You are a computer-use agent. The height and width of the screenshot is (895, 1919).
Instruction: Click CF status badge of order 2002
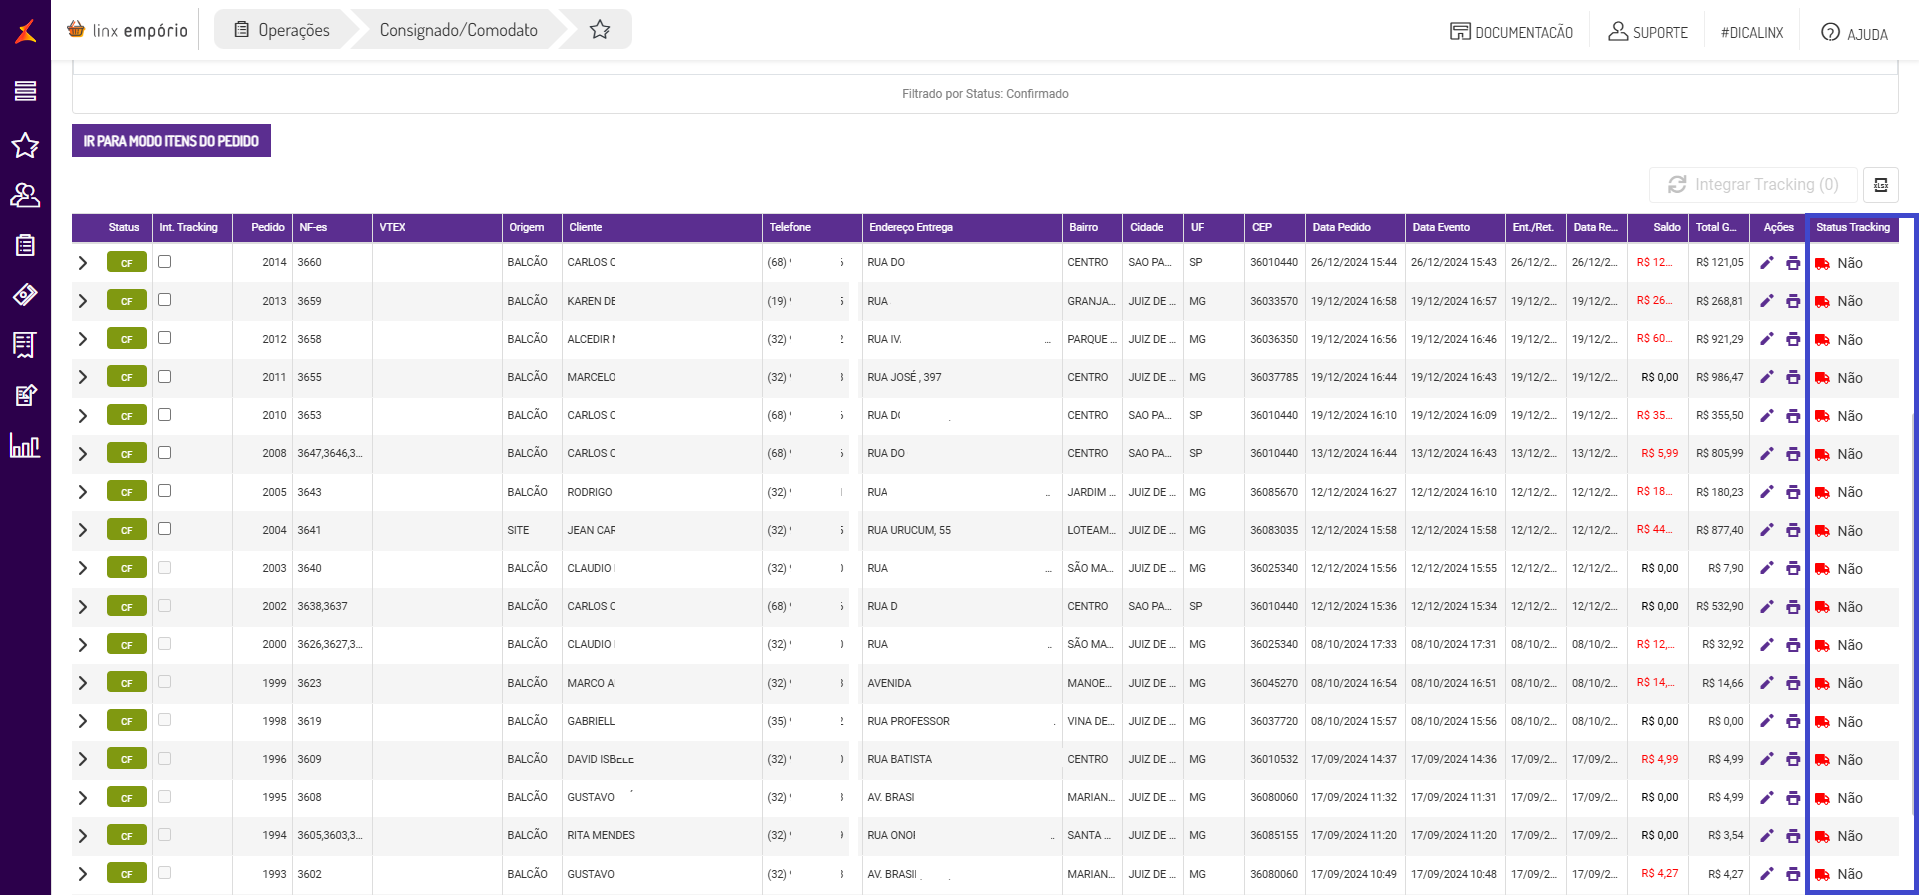[127, 606]
